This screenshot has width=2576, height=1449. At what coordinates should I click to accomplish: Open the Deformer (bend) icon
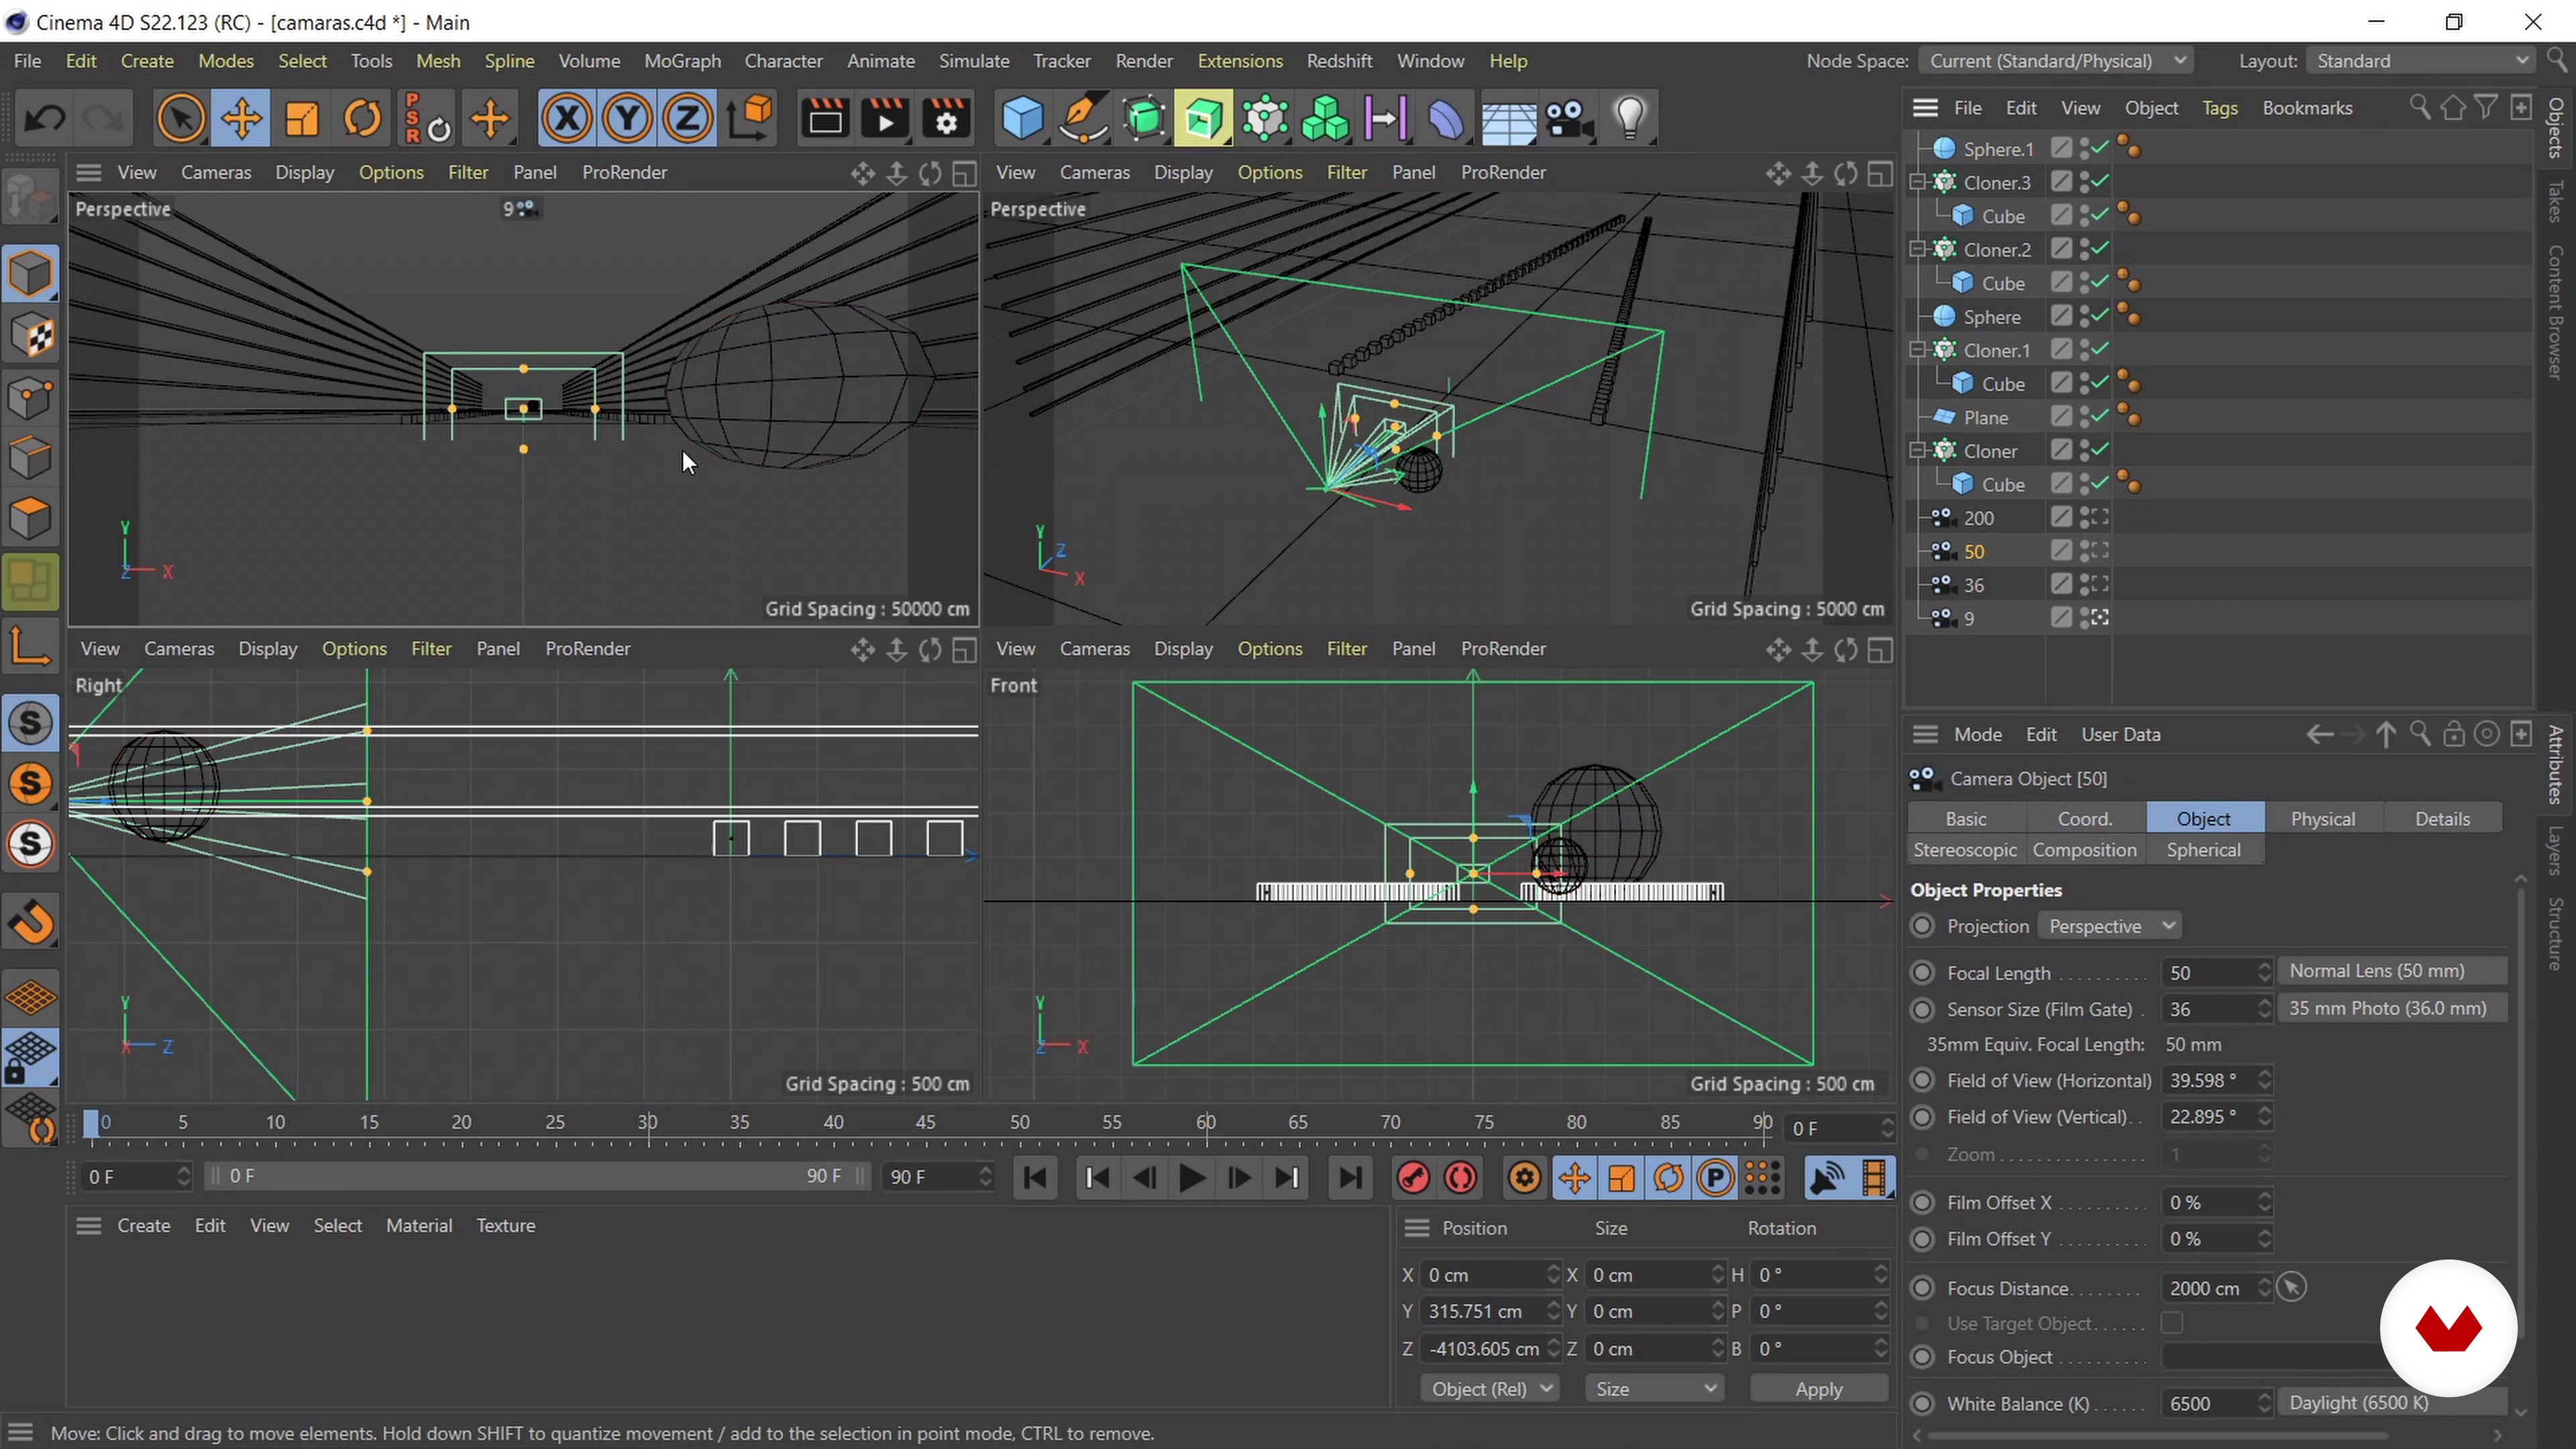[1446, 119]
